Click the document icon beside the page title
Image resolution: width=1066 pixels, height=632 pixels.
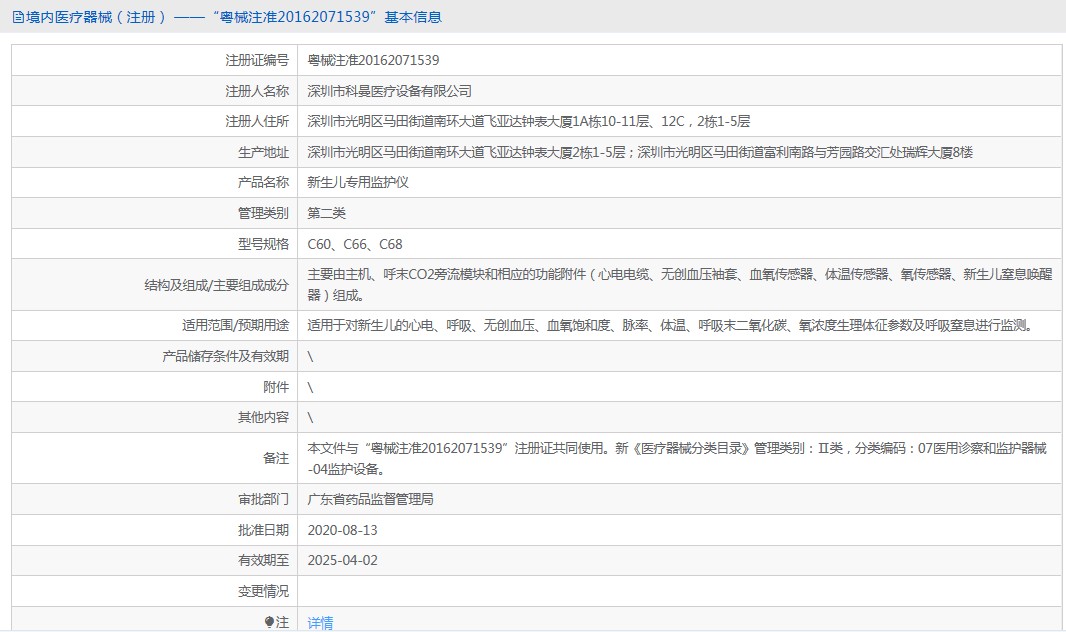18,18
